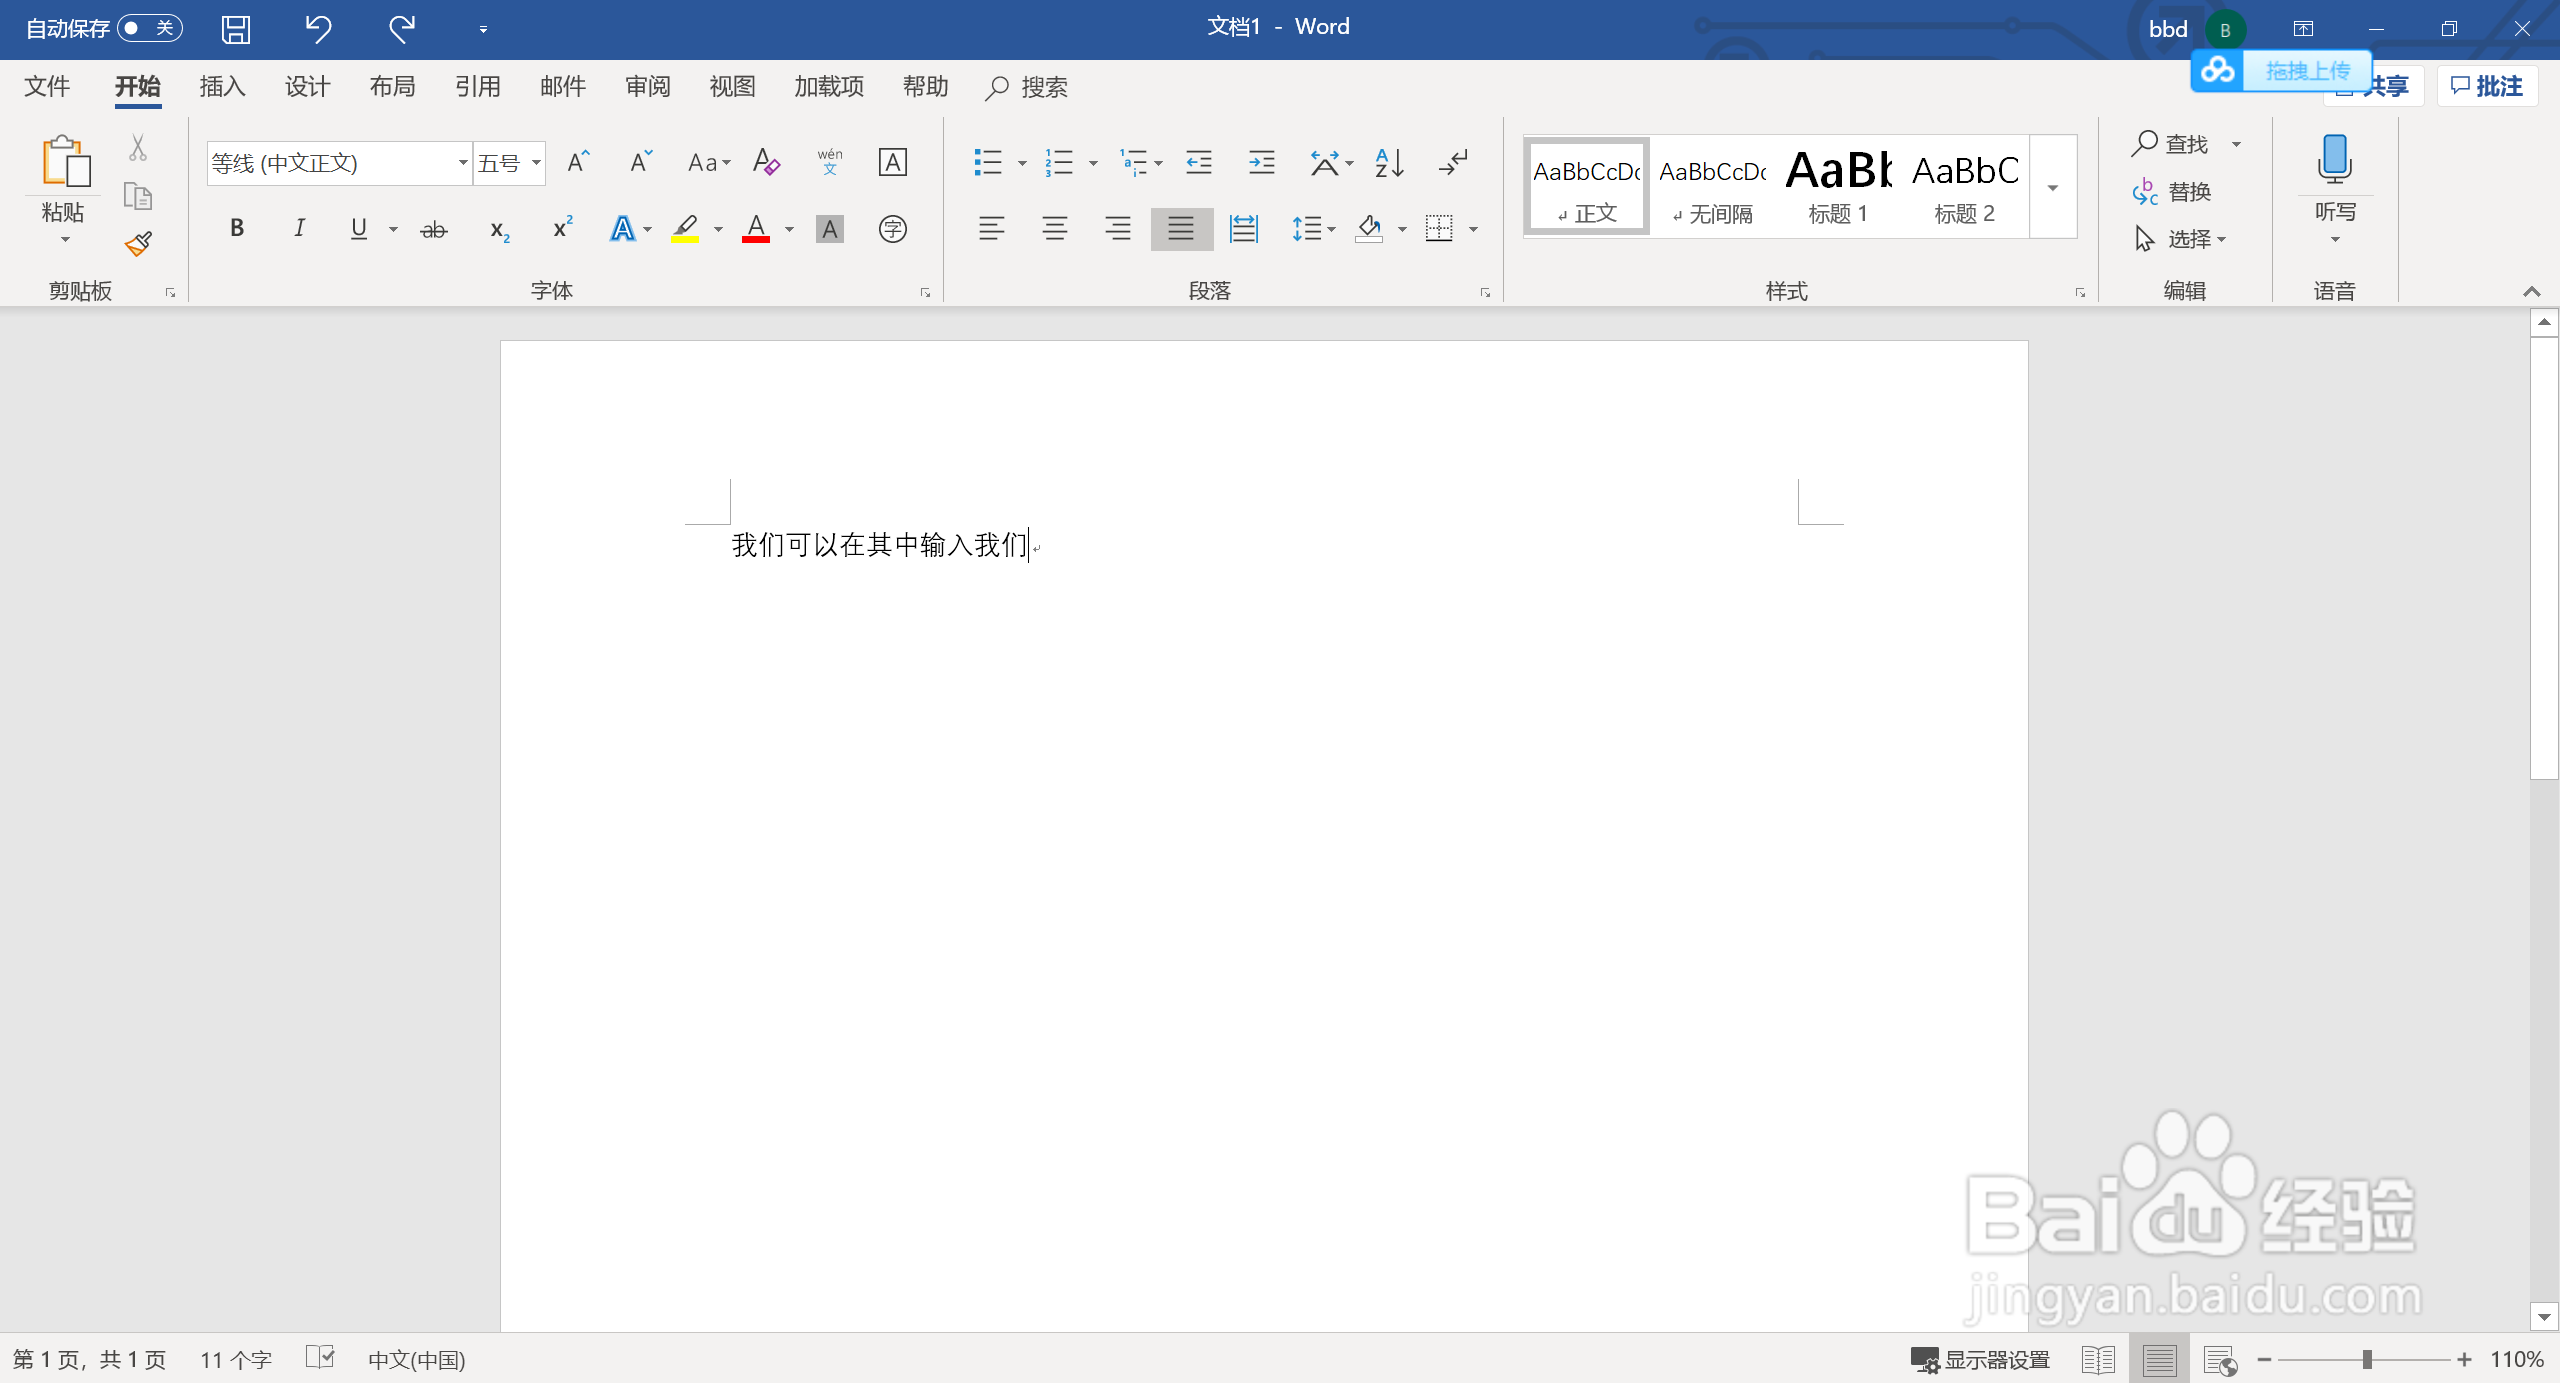Image resolution: width=2560 pixels, height=1383 pixels.
Task: Toggle Italic formatting
Action: click(299, 229)
